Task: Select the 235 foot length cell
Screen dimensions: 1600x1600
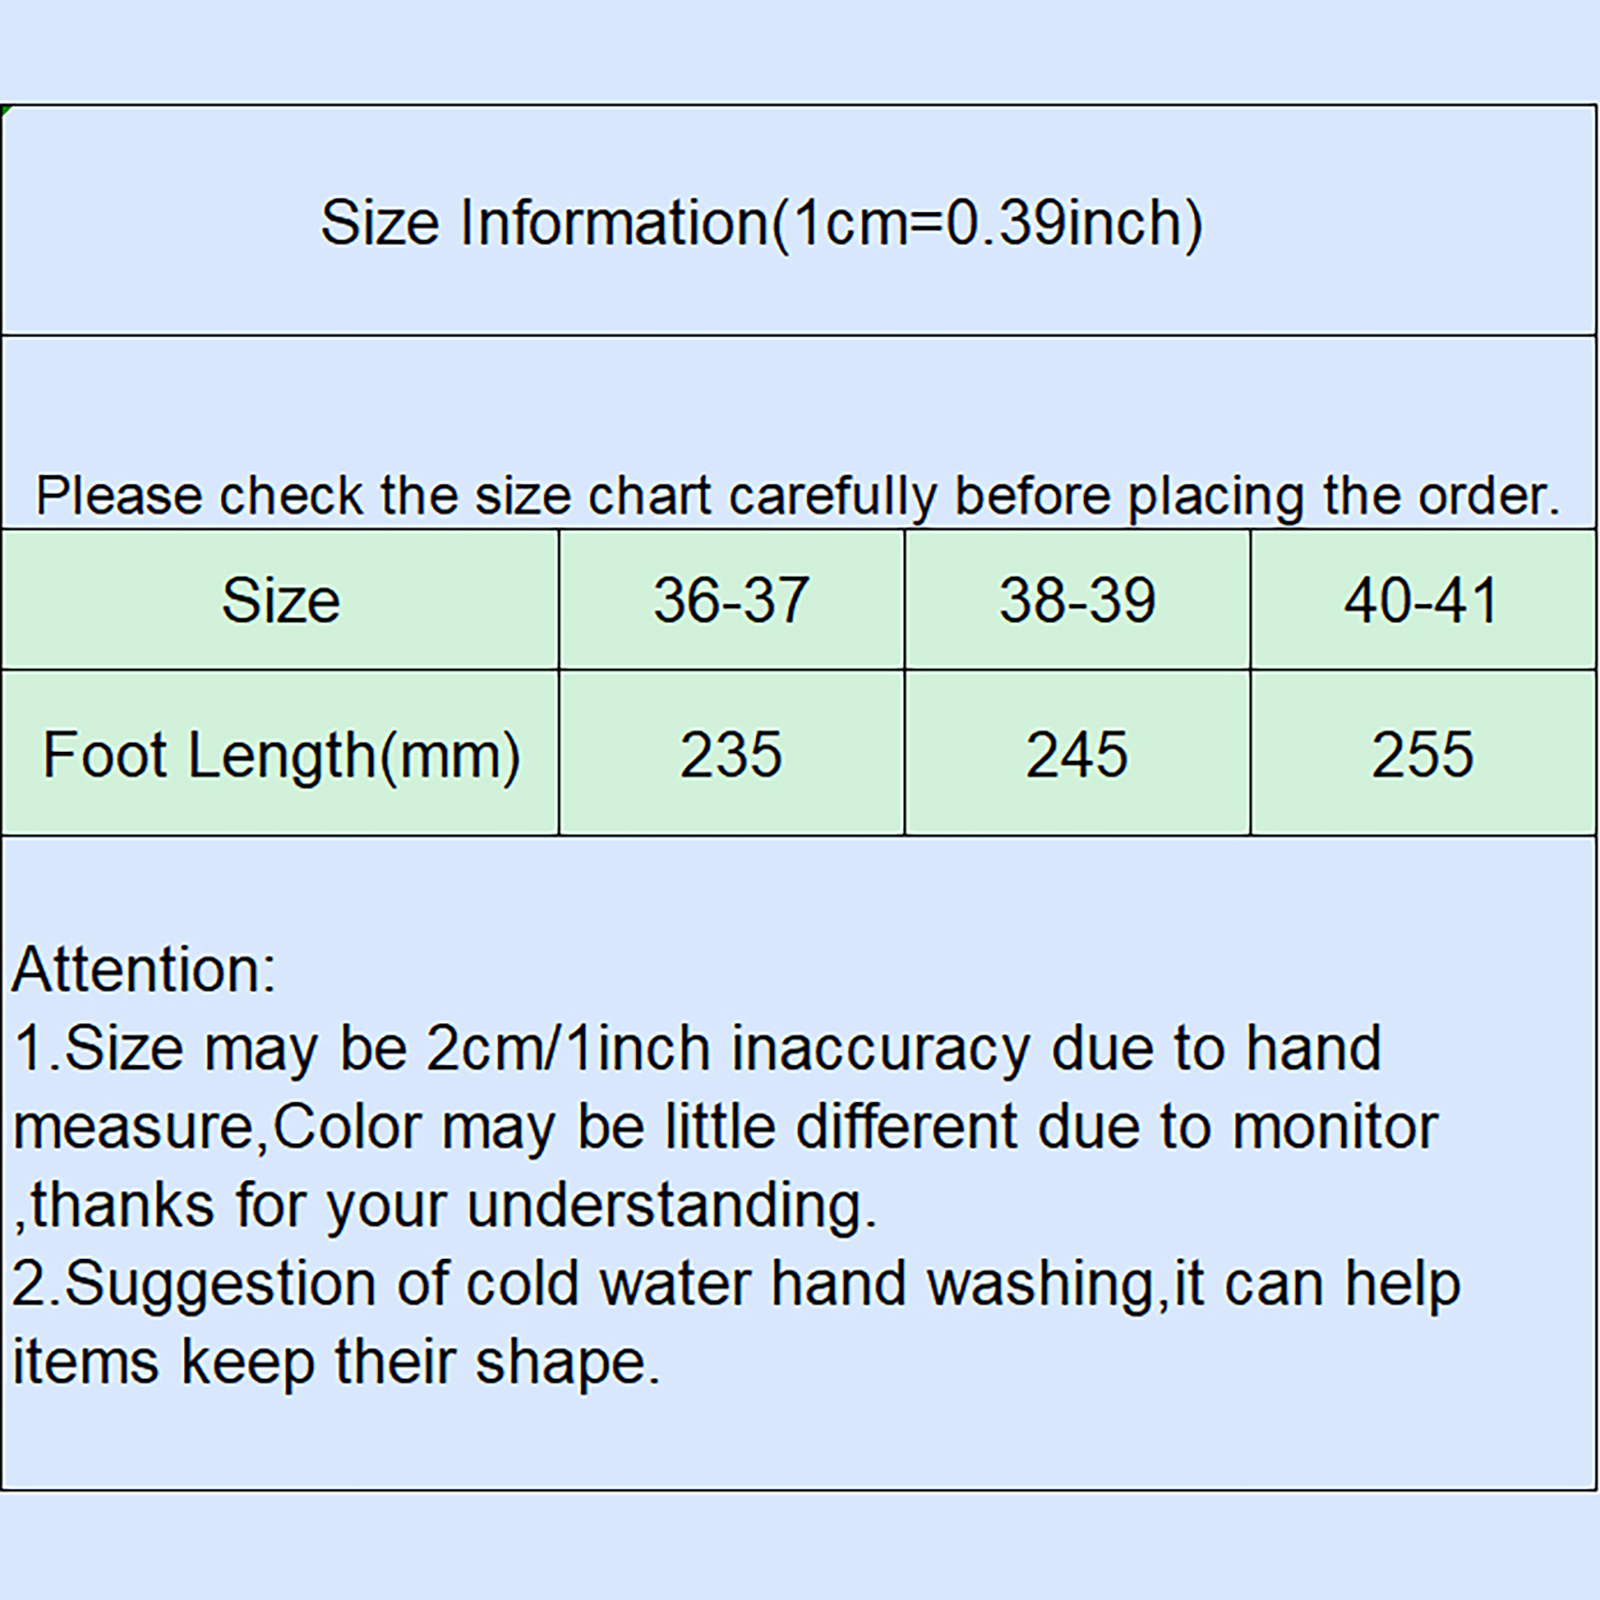Action: (731, 754)
